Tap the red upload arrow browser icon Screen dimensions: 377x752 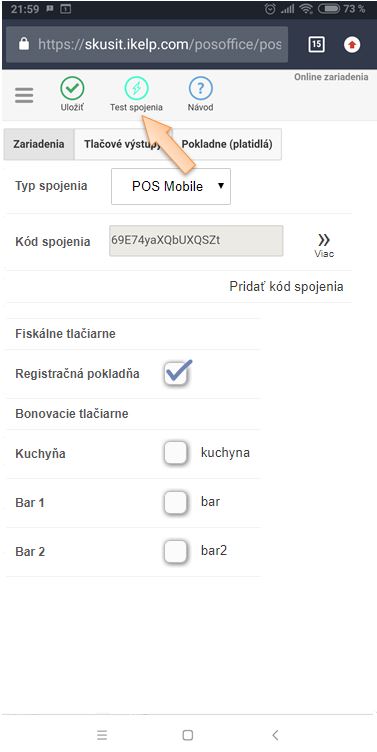point(352,45)
